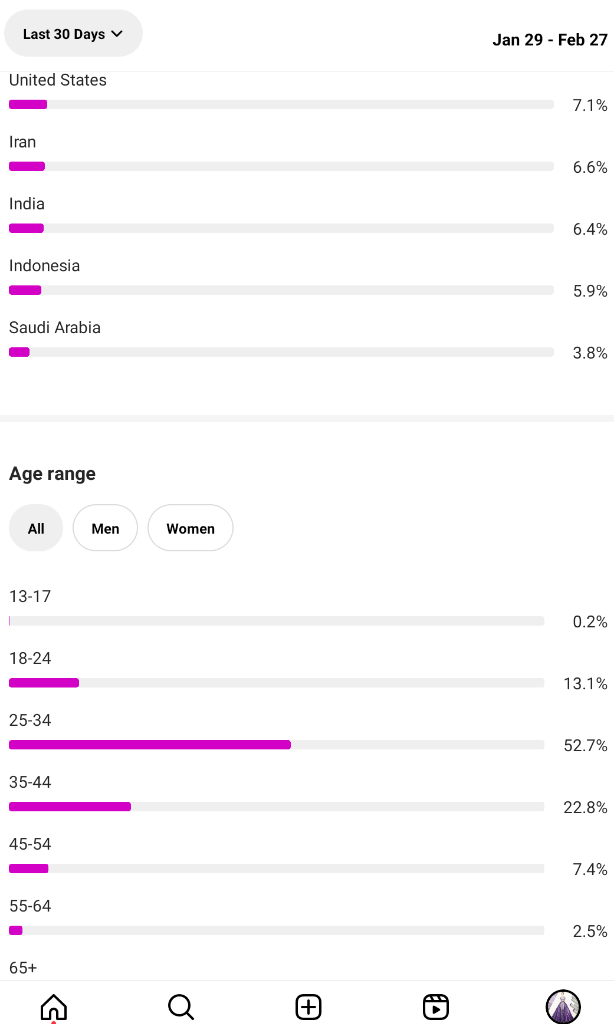Screen dimensions: 614x1024
Task: Click the United States percentage bar
Action: pyautogui.click(x=282, y=104)
